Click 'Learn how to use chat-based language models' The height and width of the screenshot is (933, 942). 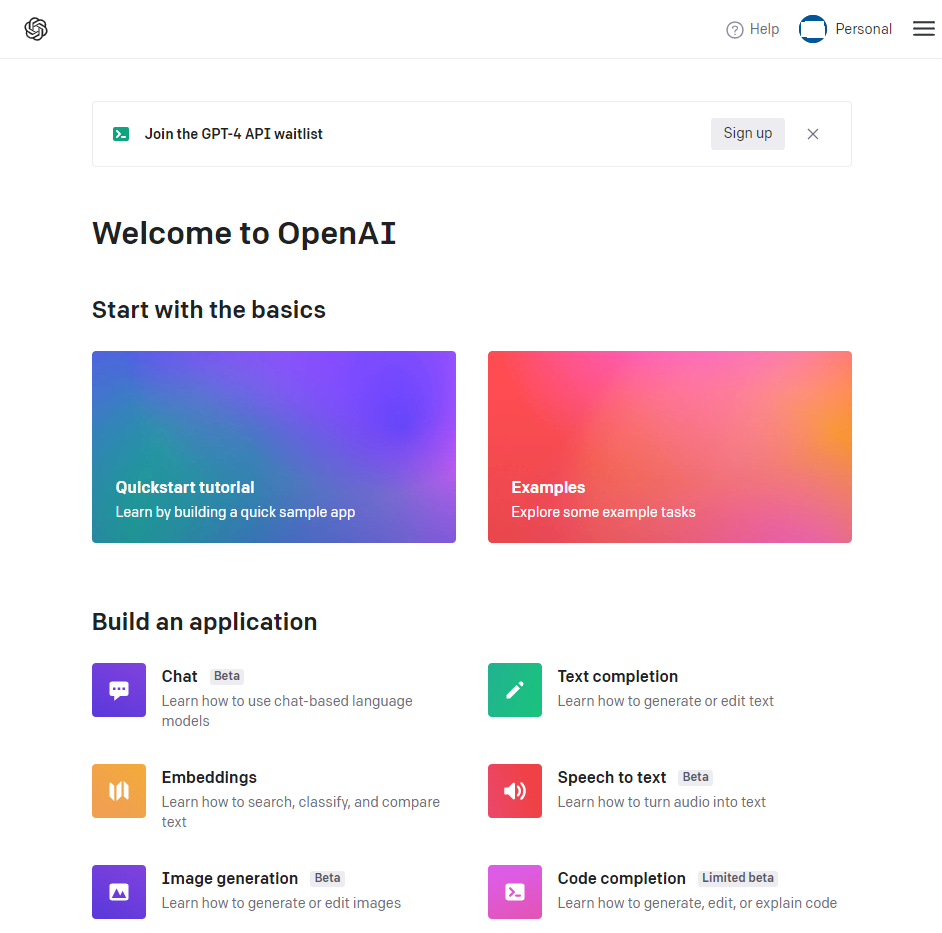287,711
